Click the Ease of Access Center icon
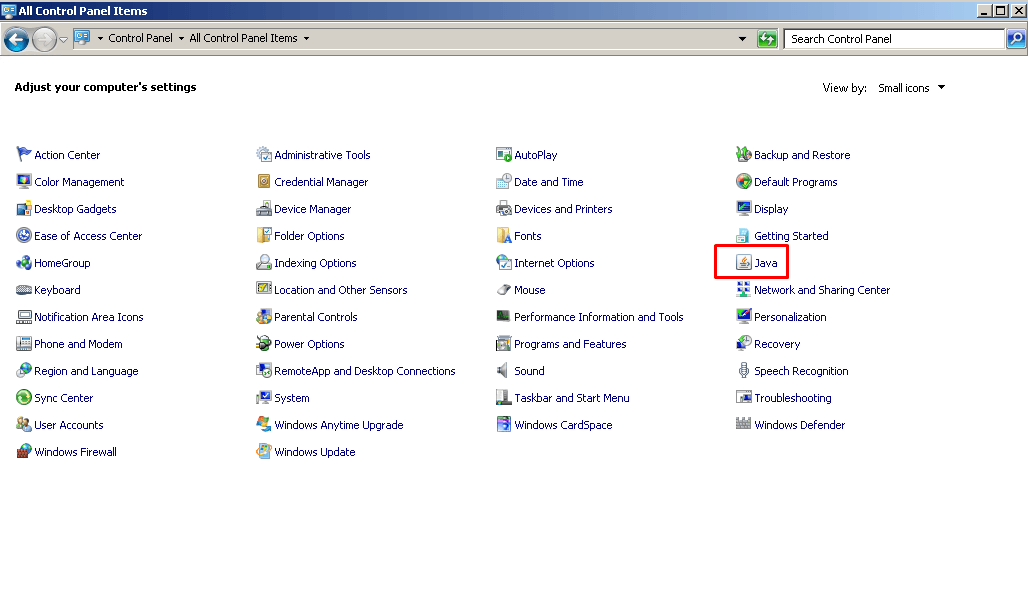 tap(24, 235)
